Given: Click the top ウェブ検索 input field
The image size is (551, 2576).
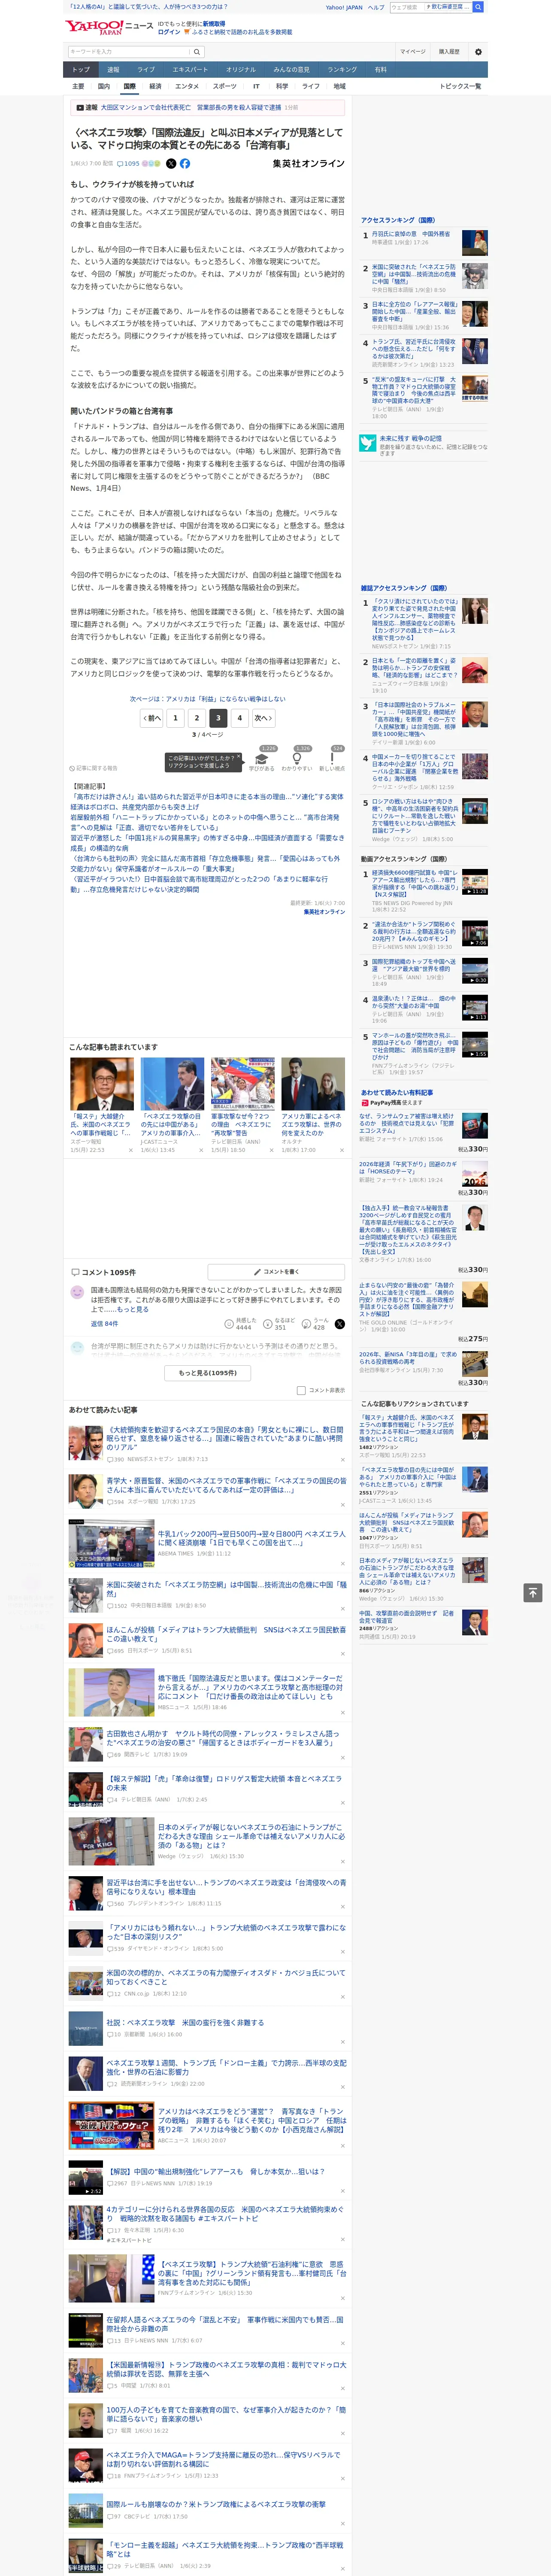Looking at the screenshot, I should point(406,7).
